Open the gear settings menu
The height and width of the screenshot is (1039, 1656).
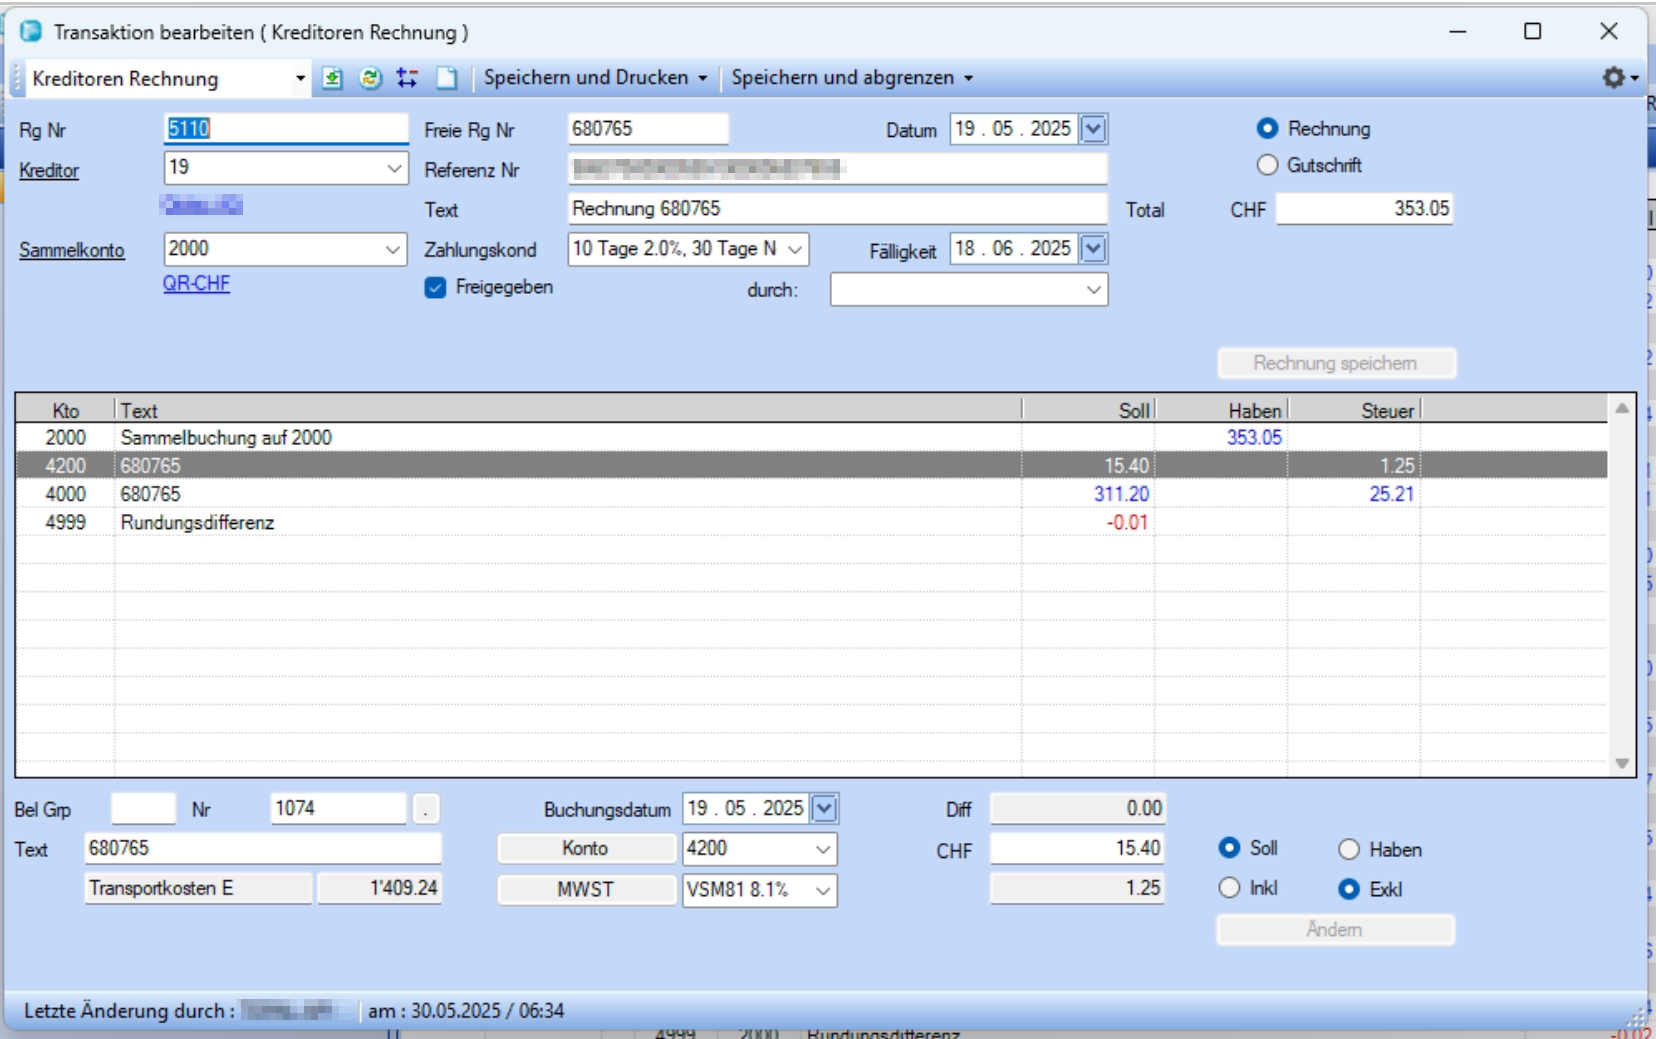[1620, 77]
